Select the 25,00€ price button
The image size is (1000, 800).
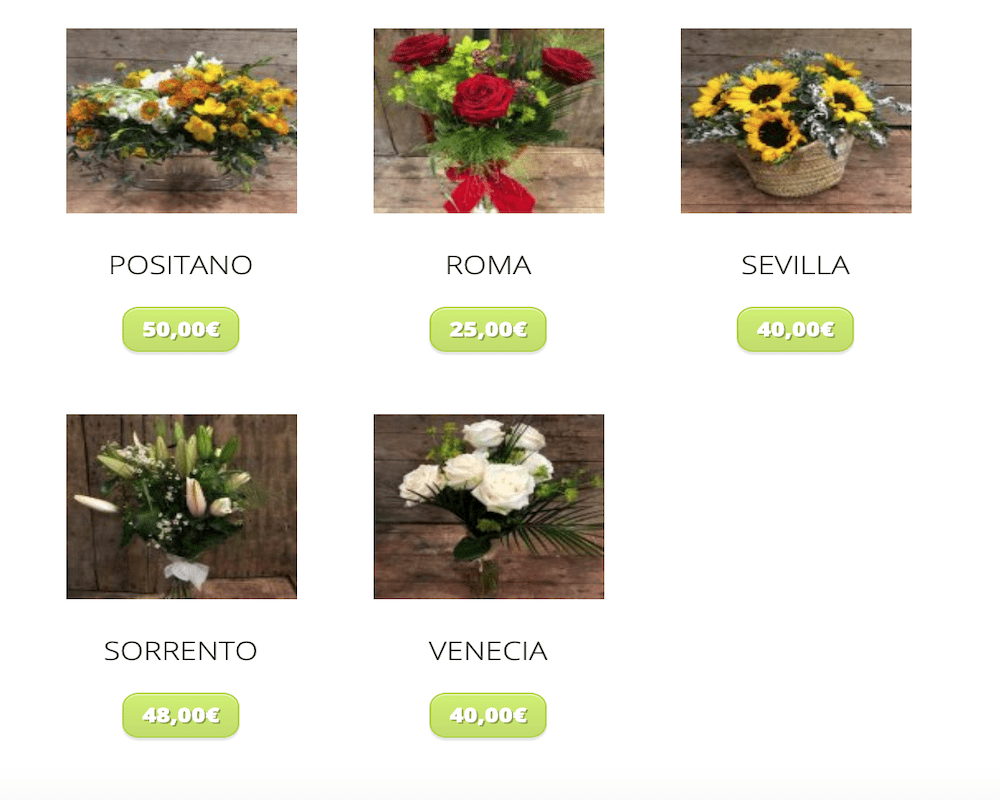[x=488, y=329]
